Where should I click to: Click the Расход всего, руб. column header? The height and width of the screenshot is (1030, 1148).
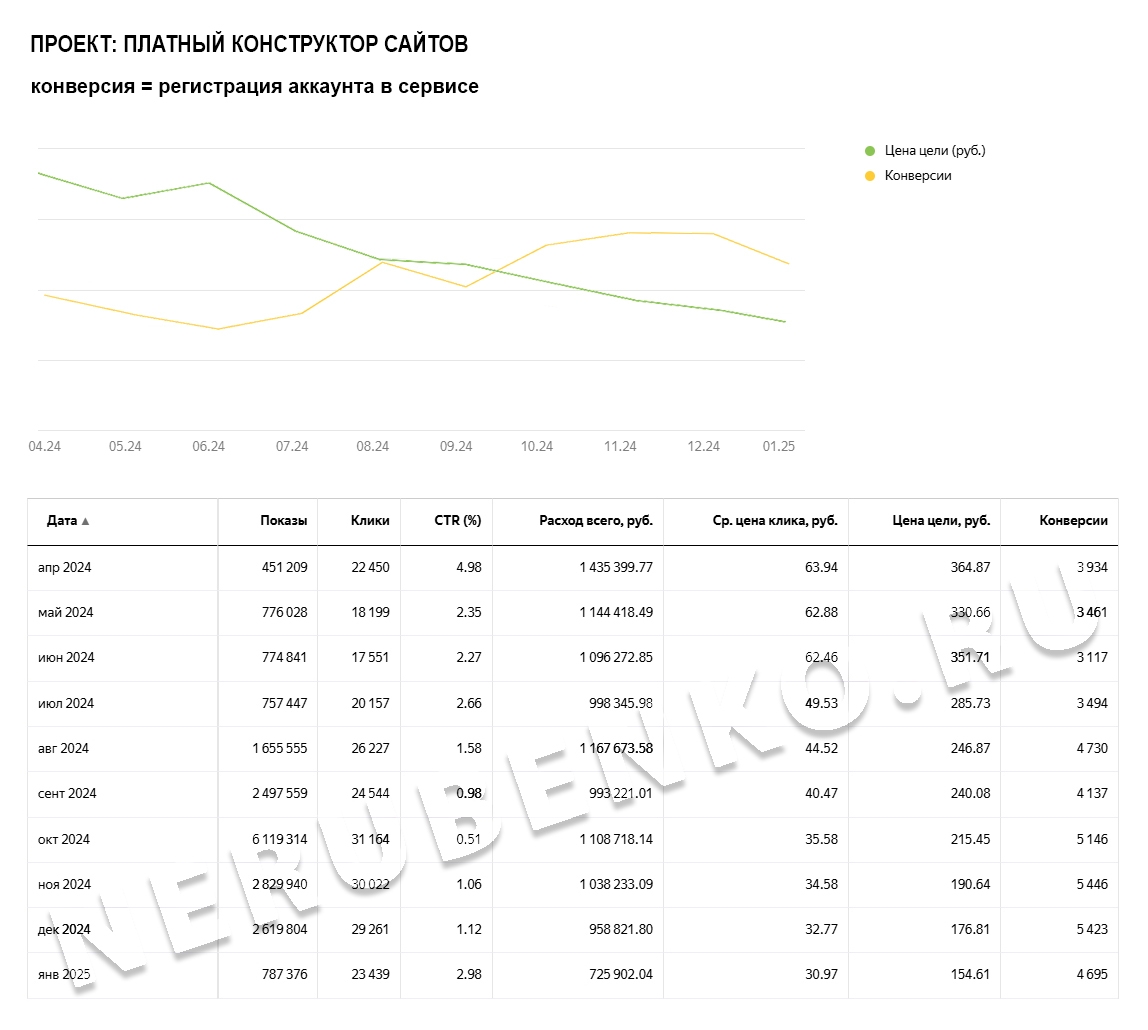click(595, 521)
